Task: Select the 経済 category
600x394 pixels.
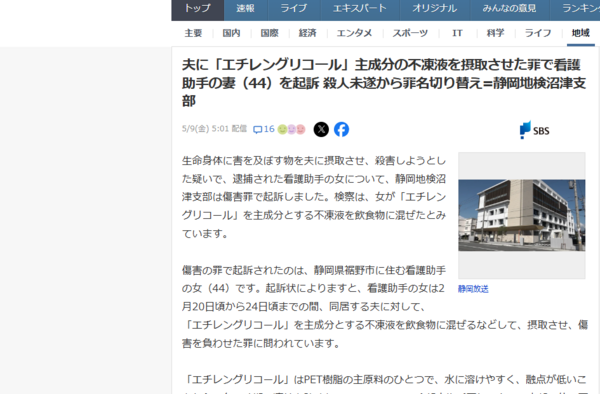Action: (308, 33)
